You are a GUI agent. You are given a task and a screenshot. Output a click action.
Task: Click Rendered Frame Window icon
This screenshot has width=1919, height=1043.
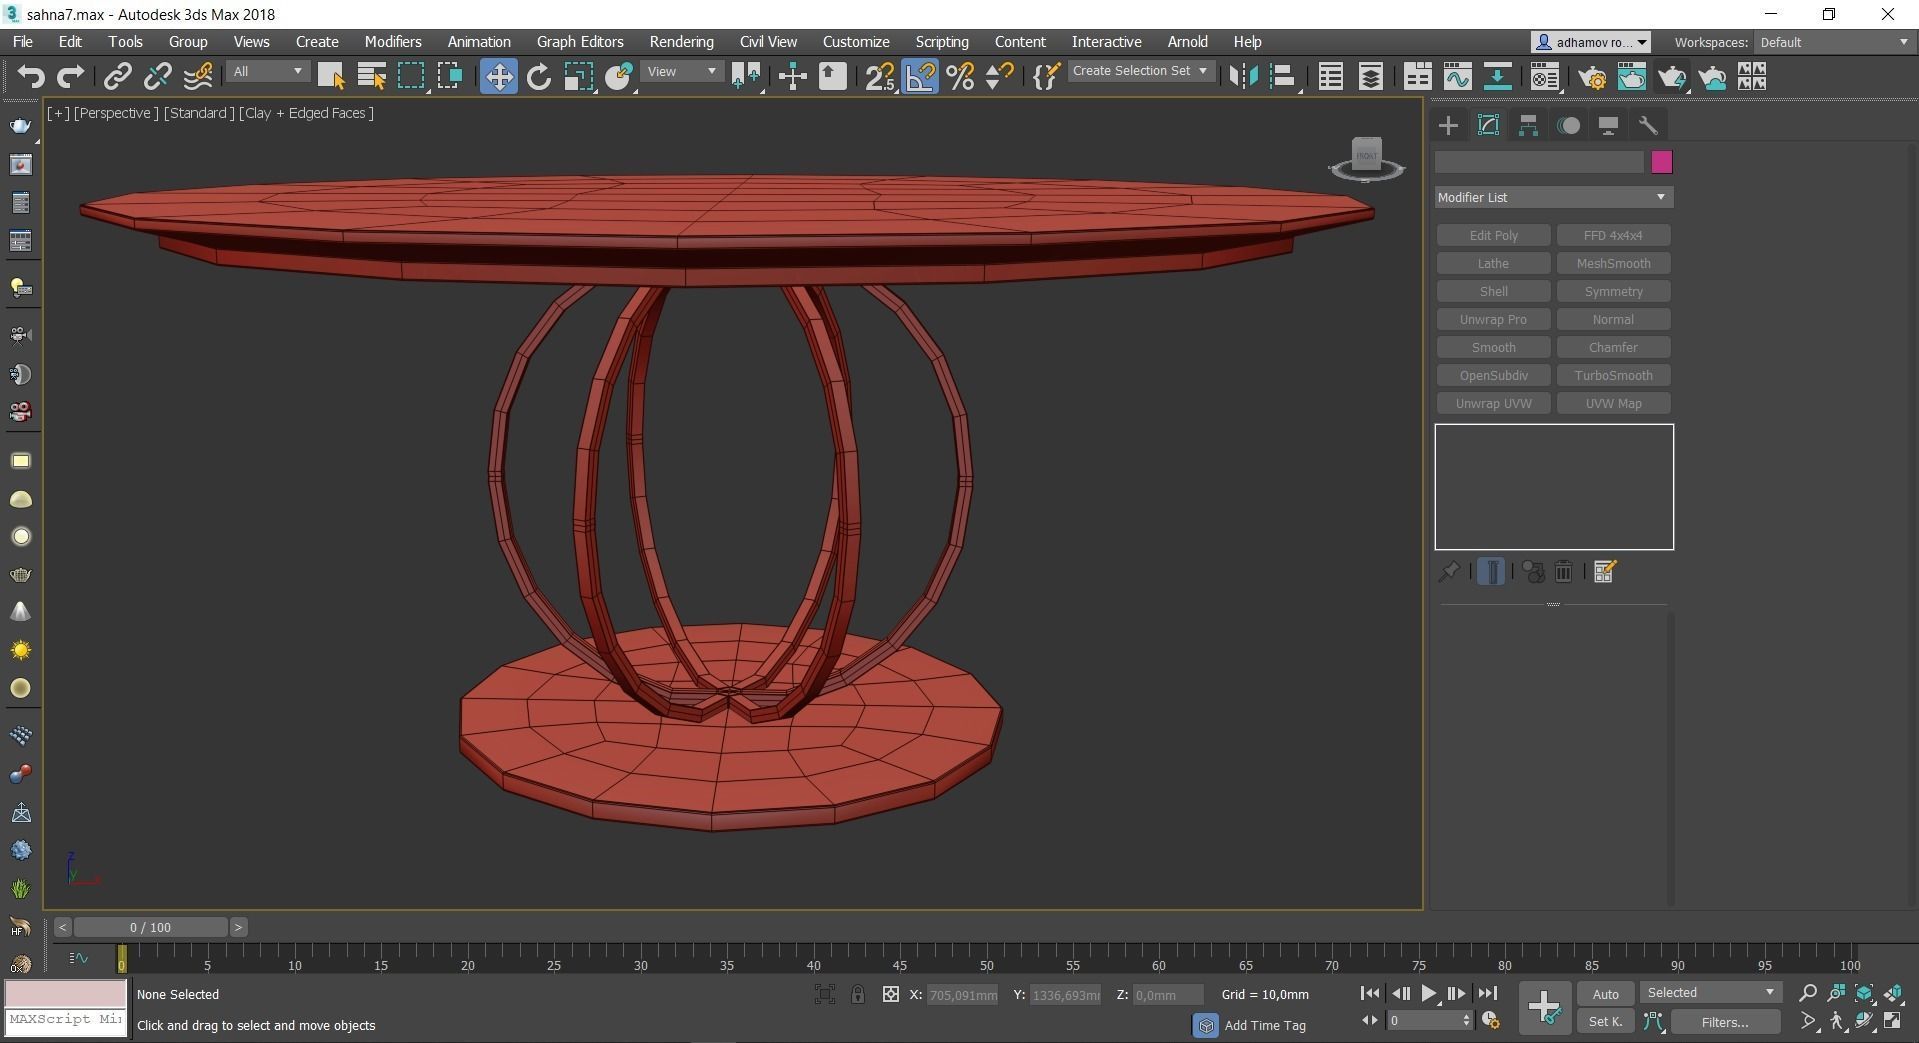pyautogui.click(x=1632, y=77)
